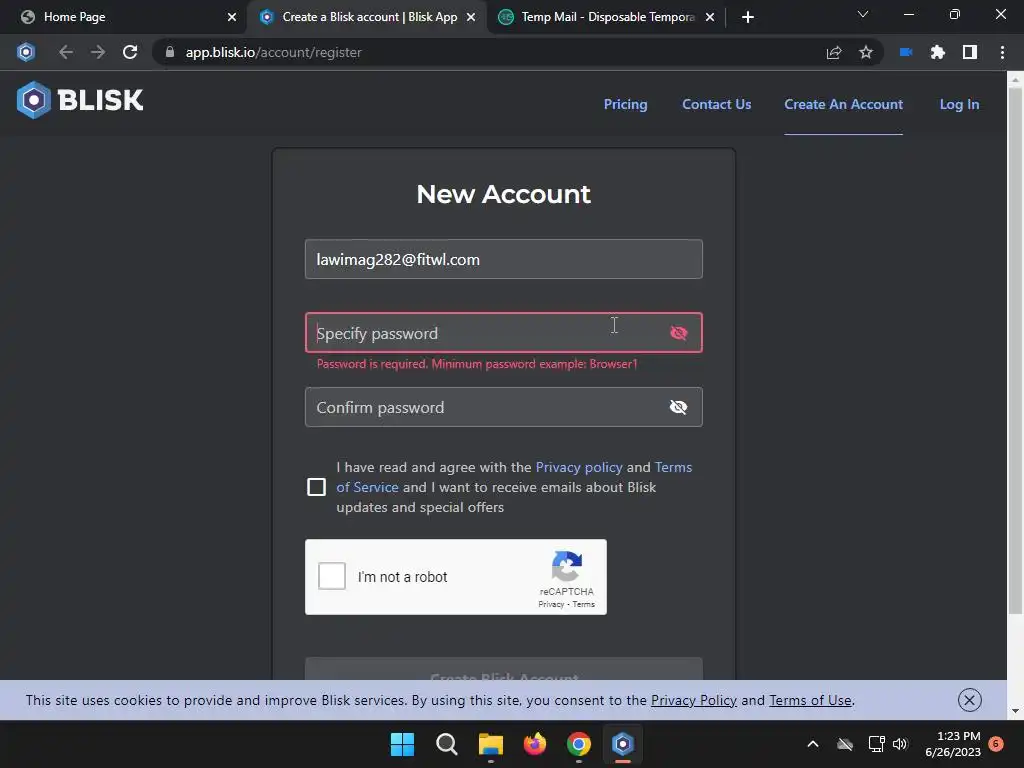1024x768 pixels.
Task: Go to the Log In page
Action: point(959,104)
